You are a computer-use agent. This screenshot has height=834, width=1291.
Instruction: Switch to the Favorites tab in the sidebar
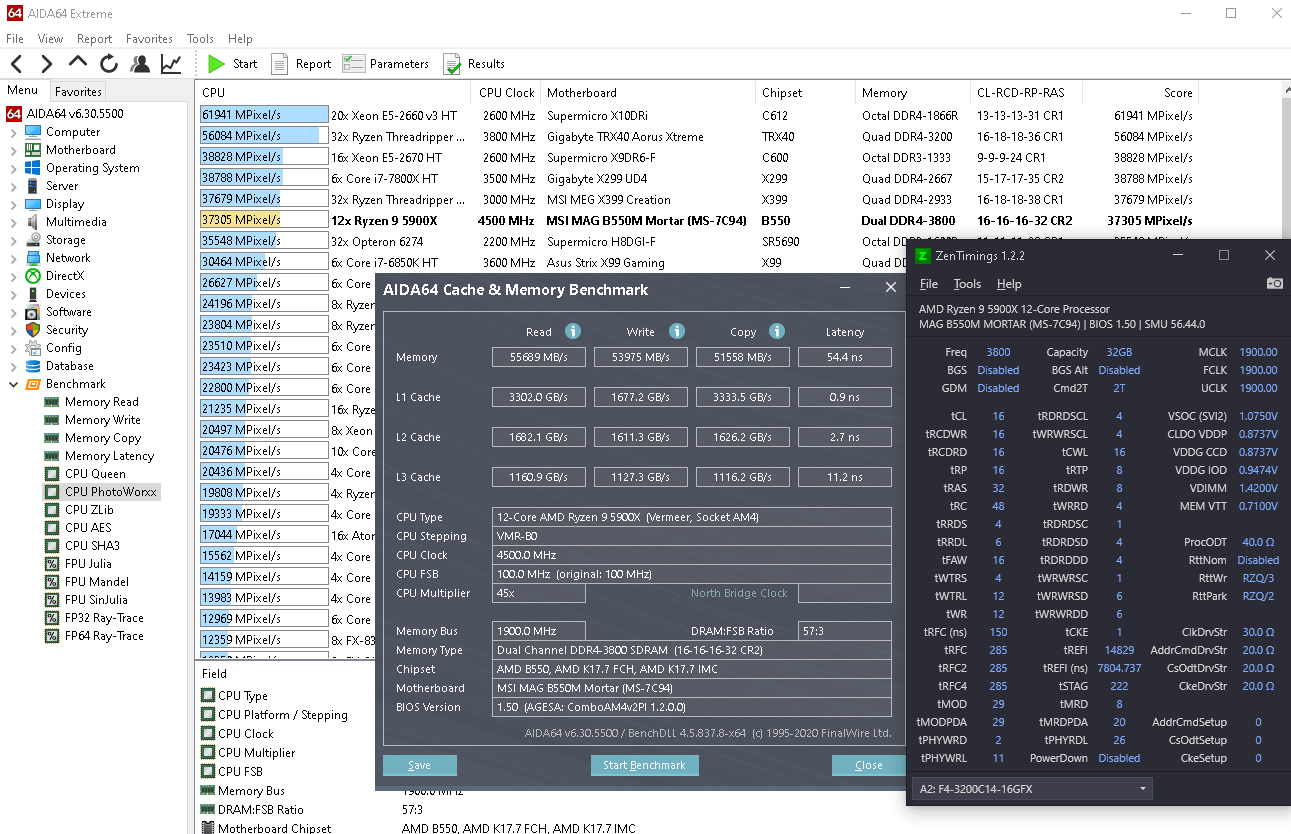click(78, 91)
